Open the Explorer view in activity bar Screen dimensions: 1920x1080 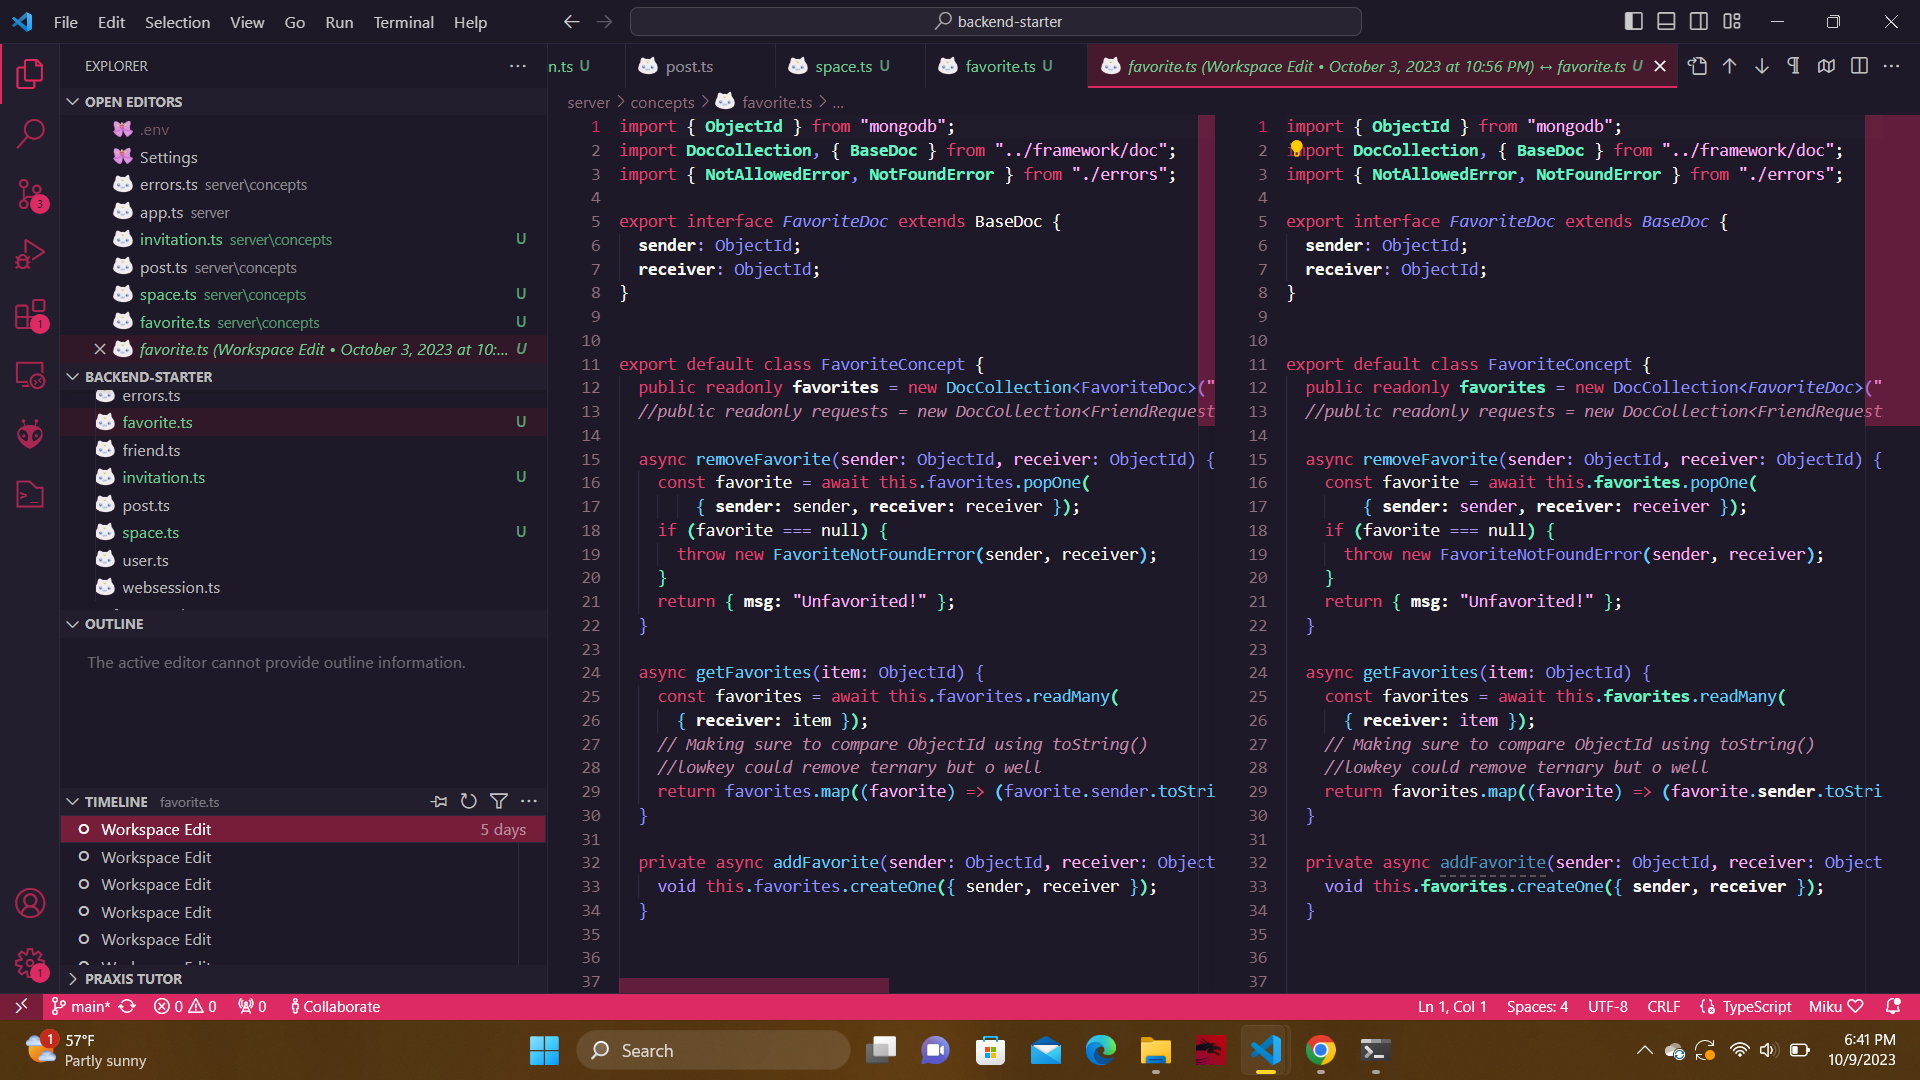click(x=30, y=73)
